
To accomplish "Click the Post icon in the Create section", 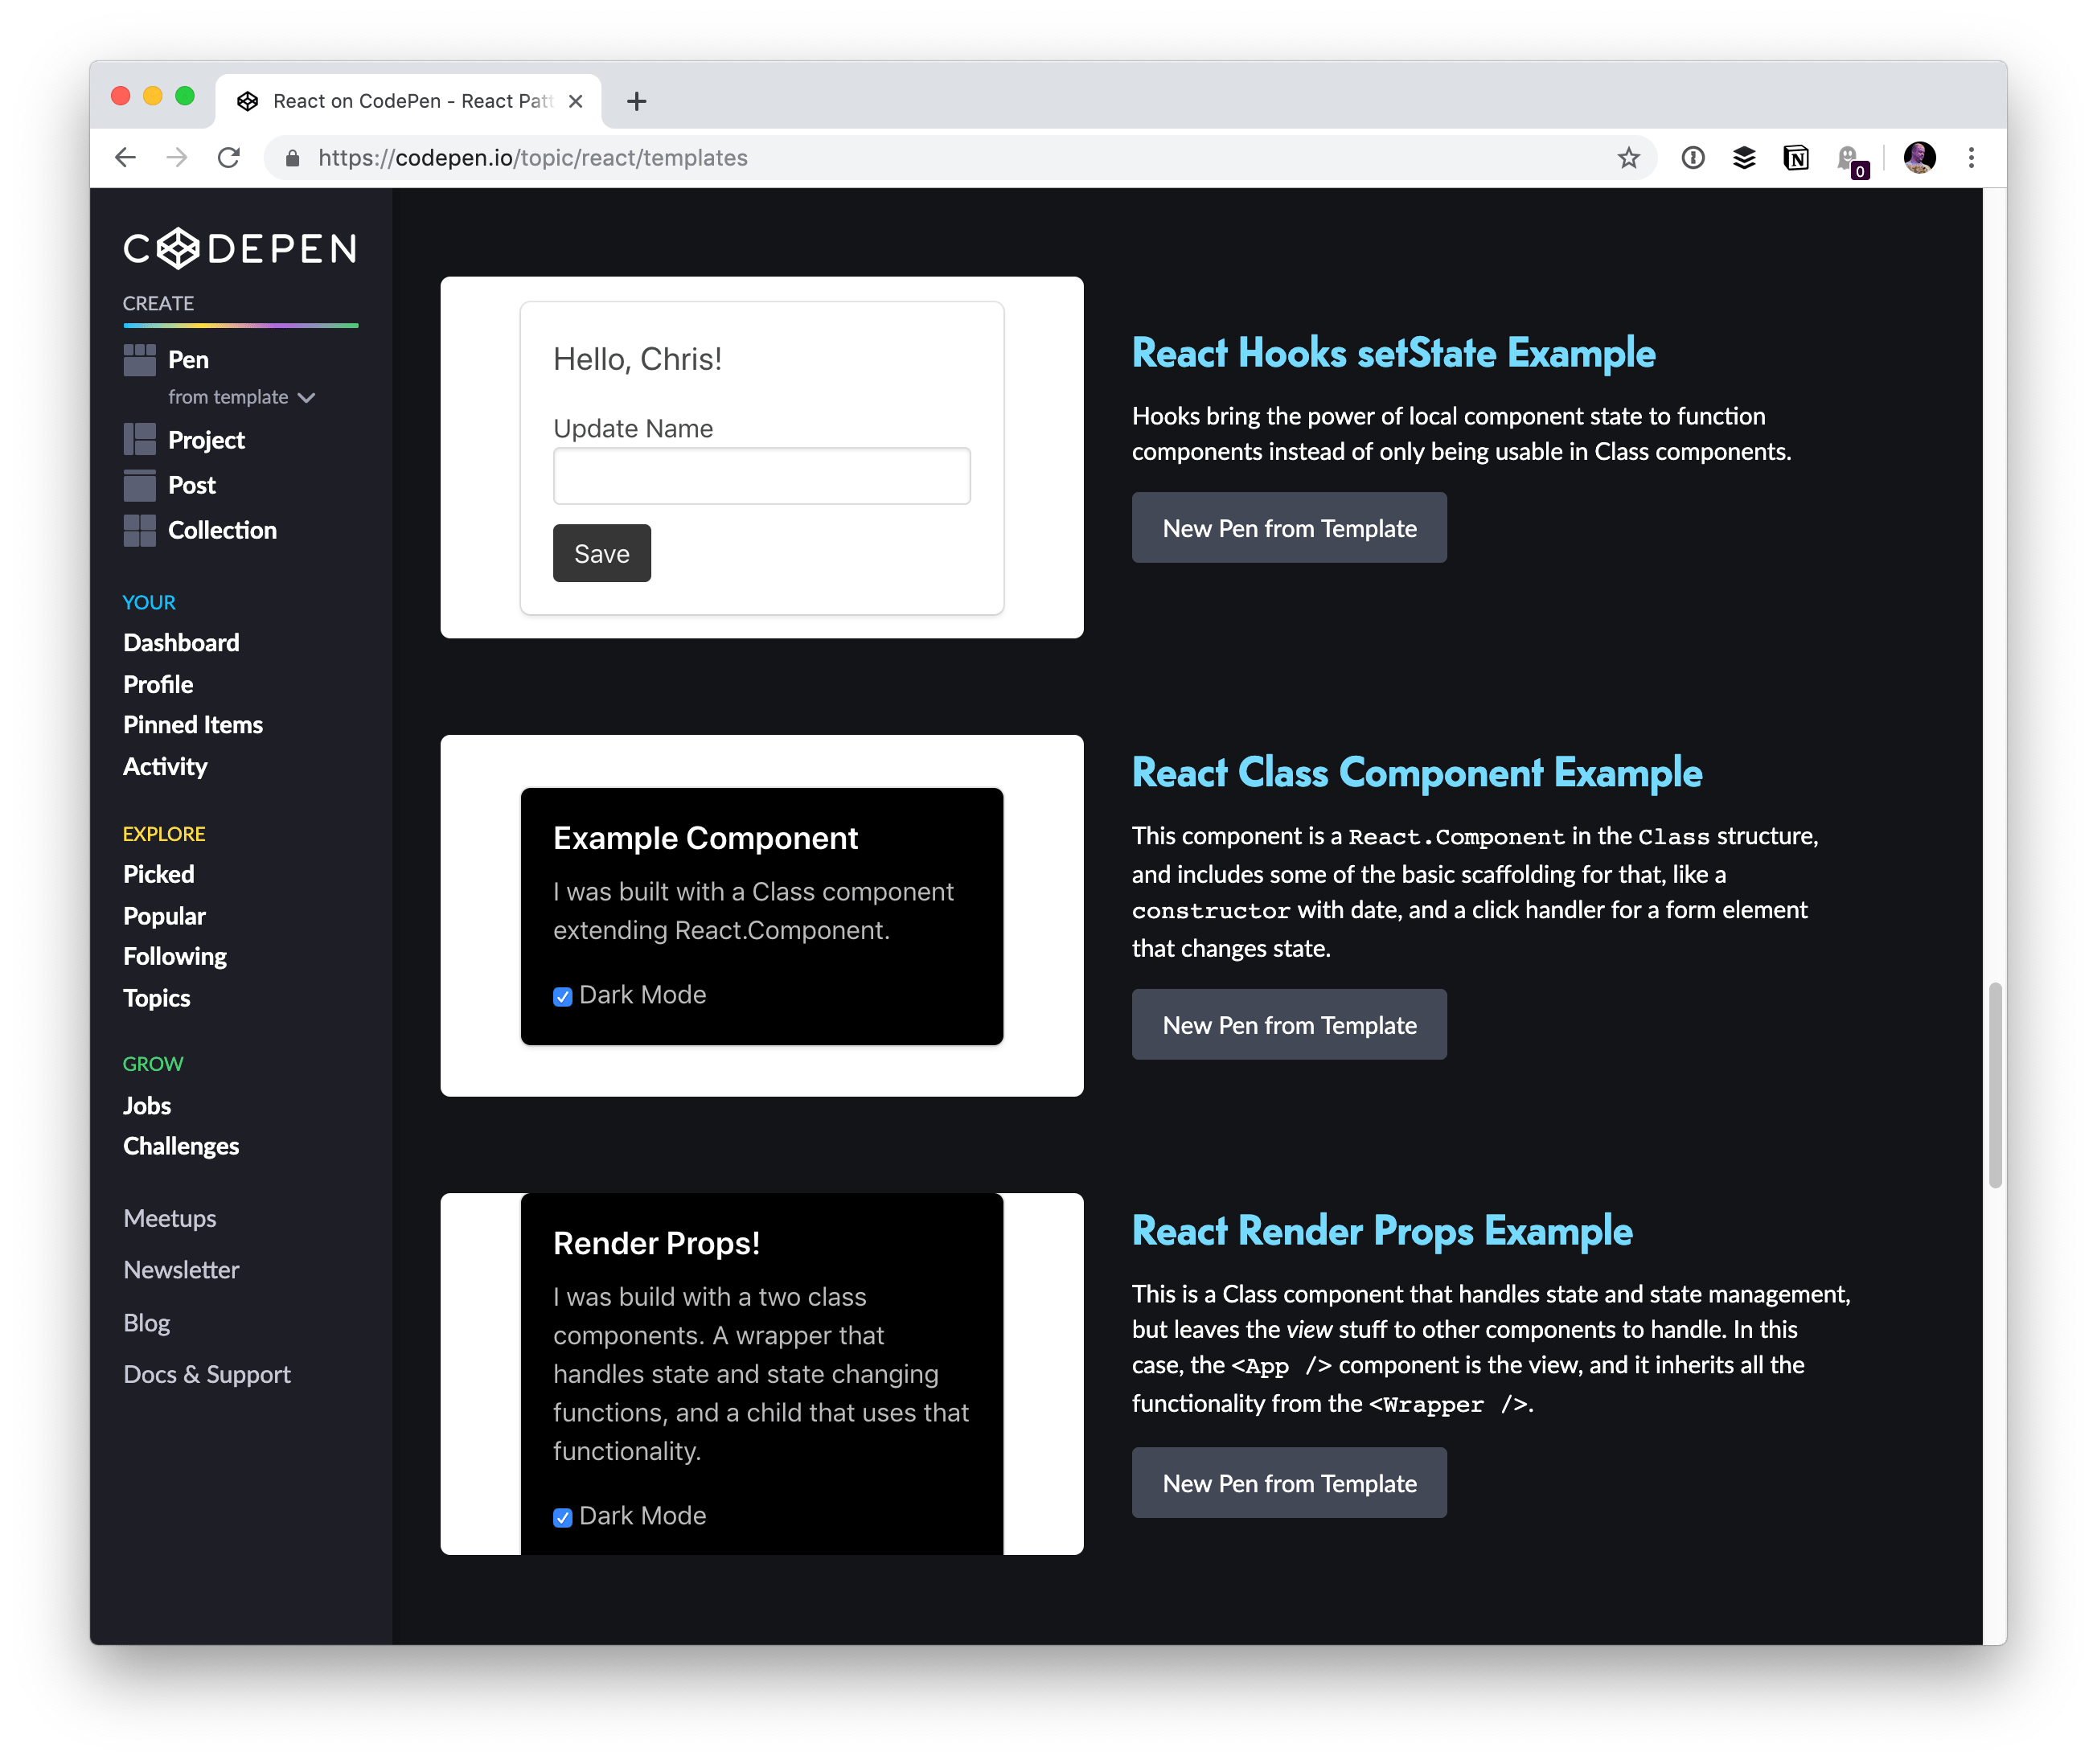I will pos(141,485).
